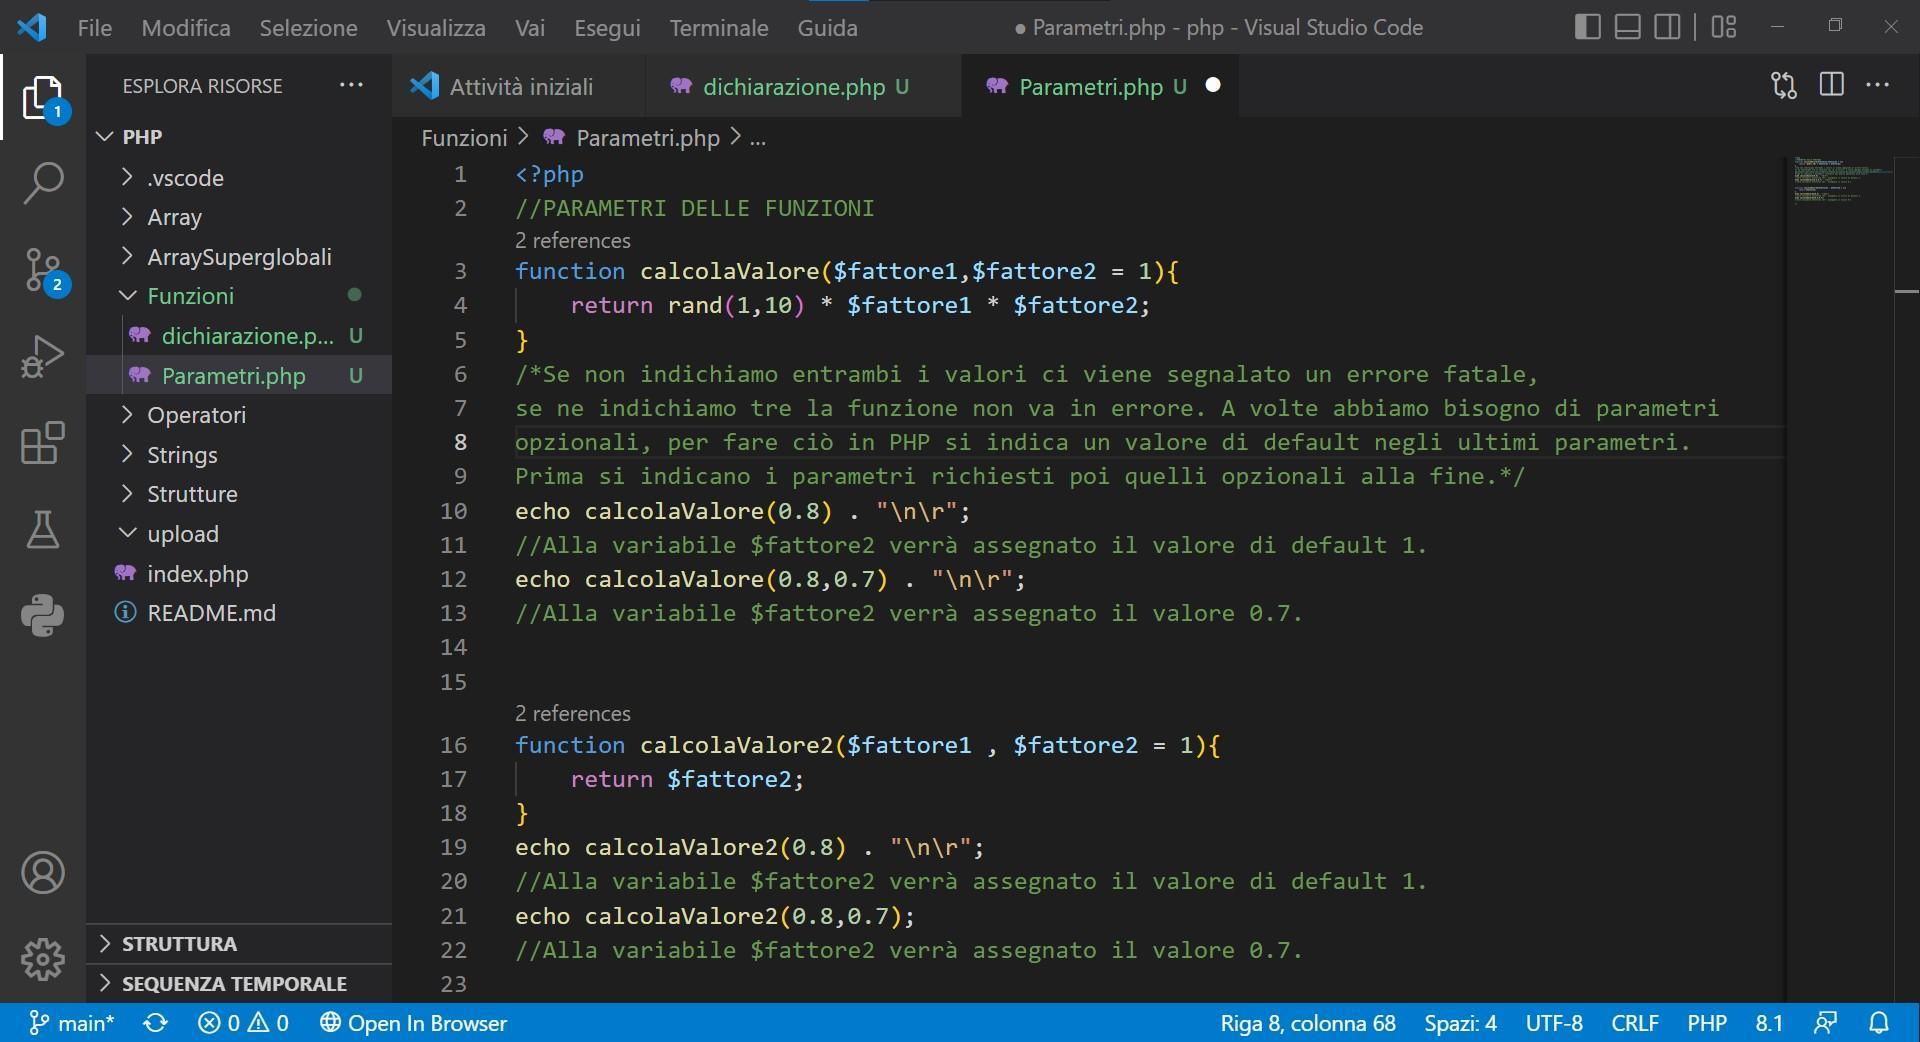Open the Accounts icon
This screenshot has width=1920, height=1042.
coord(42,873)
